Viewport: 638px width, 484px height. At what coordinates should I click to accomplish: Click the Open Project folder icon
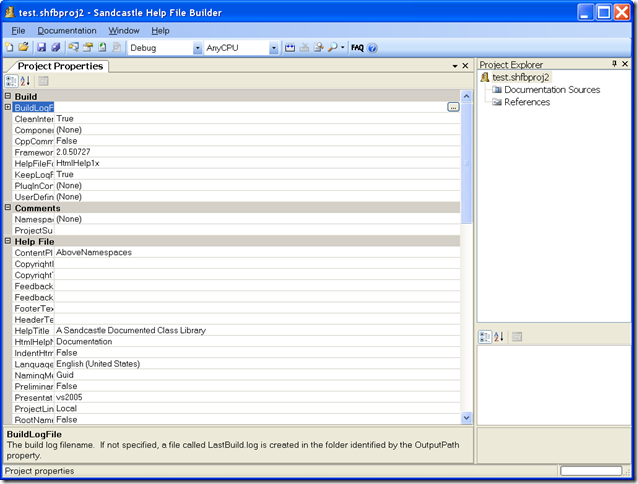coord(22,47)
